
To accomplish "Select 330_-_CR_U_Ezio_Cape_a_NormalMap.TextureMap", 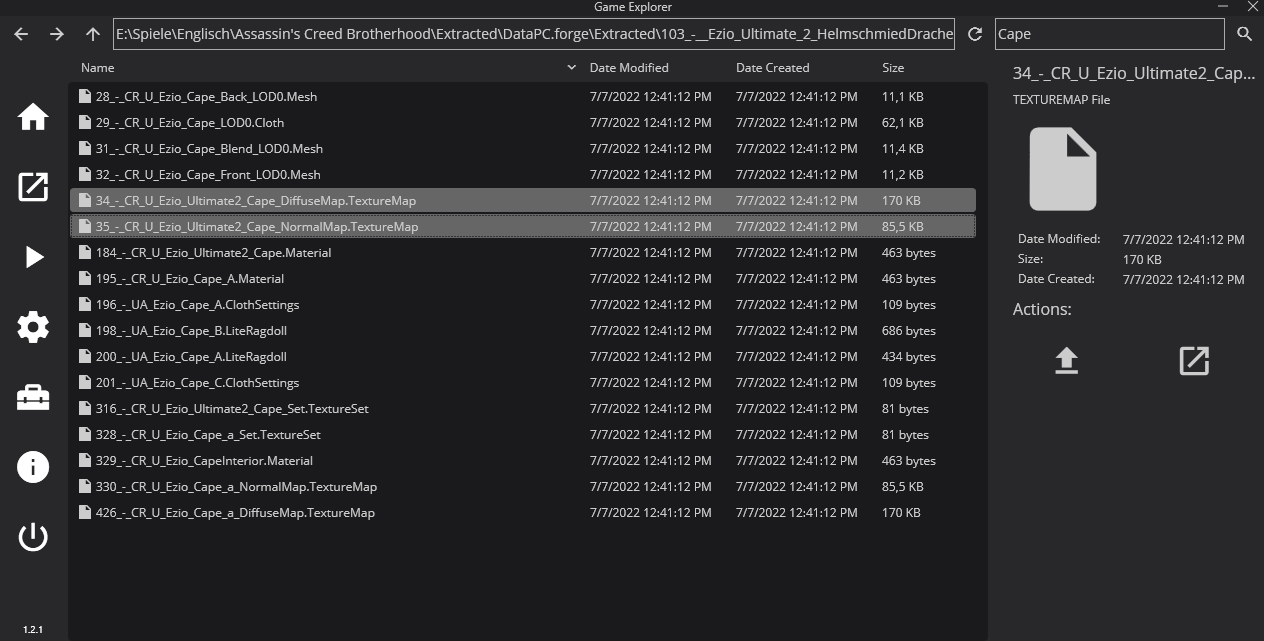I will (523, 487).
